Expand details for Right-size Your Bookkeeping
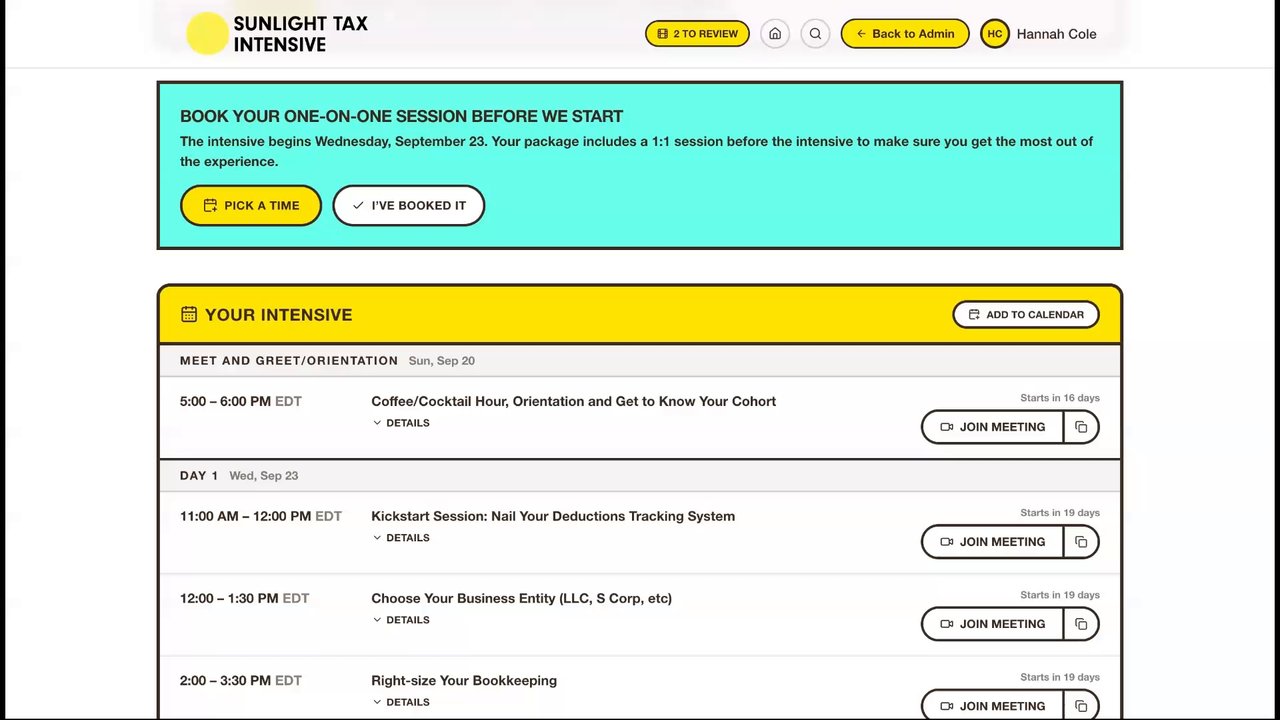 click(x=401, y=702)
